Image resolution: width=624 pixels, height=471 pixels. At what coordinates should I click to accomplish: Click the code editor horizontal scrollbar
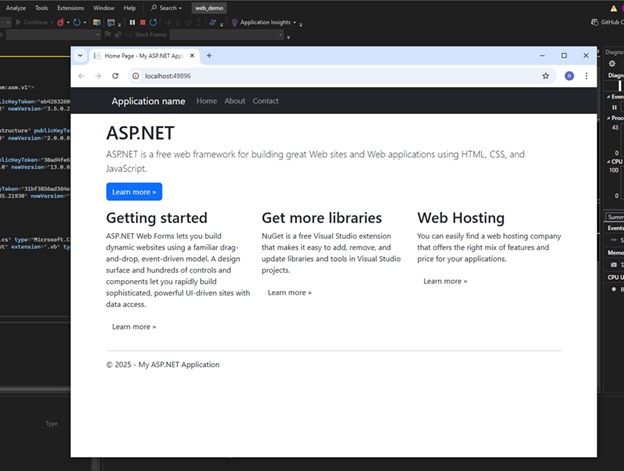pos(35,390)
